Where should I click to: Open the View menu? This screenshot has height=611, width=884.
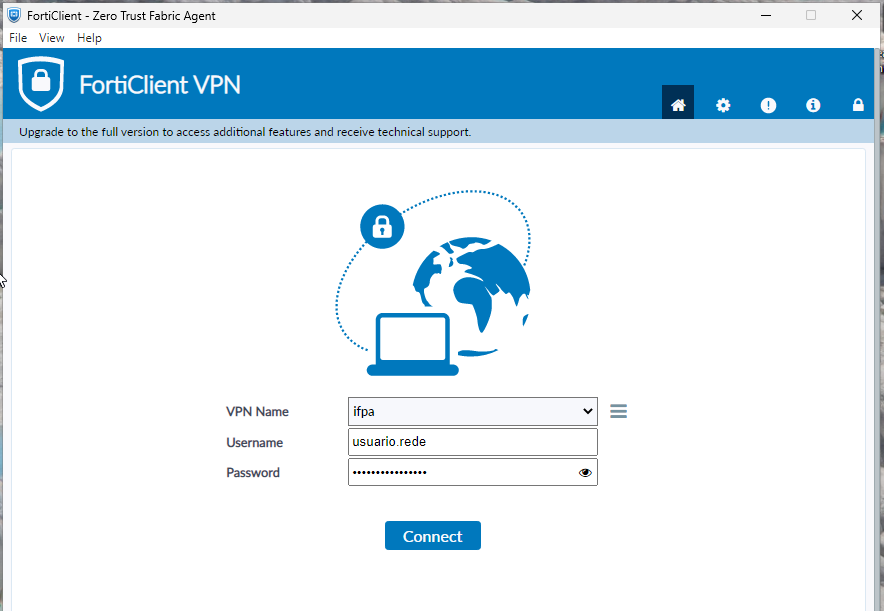point(51,38)
